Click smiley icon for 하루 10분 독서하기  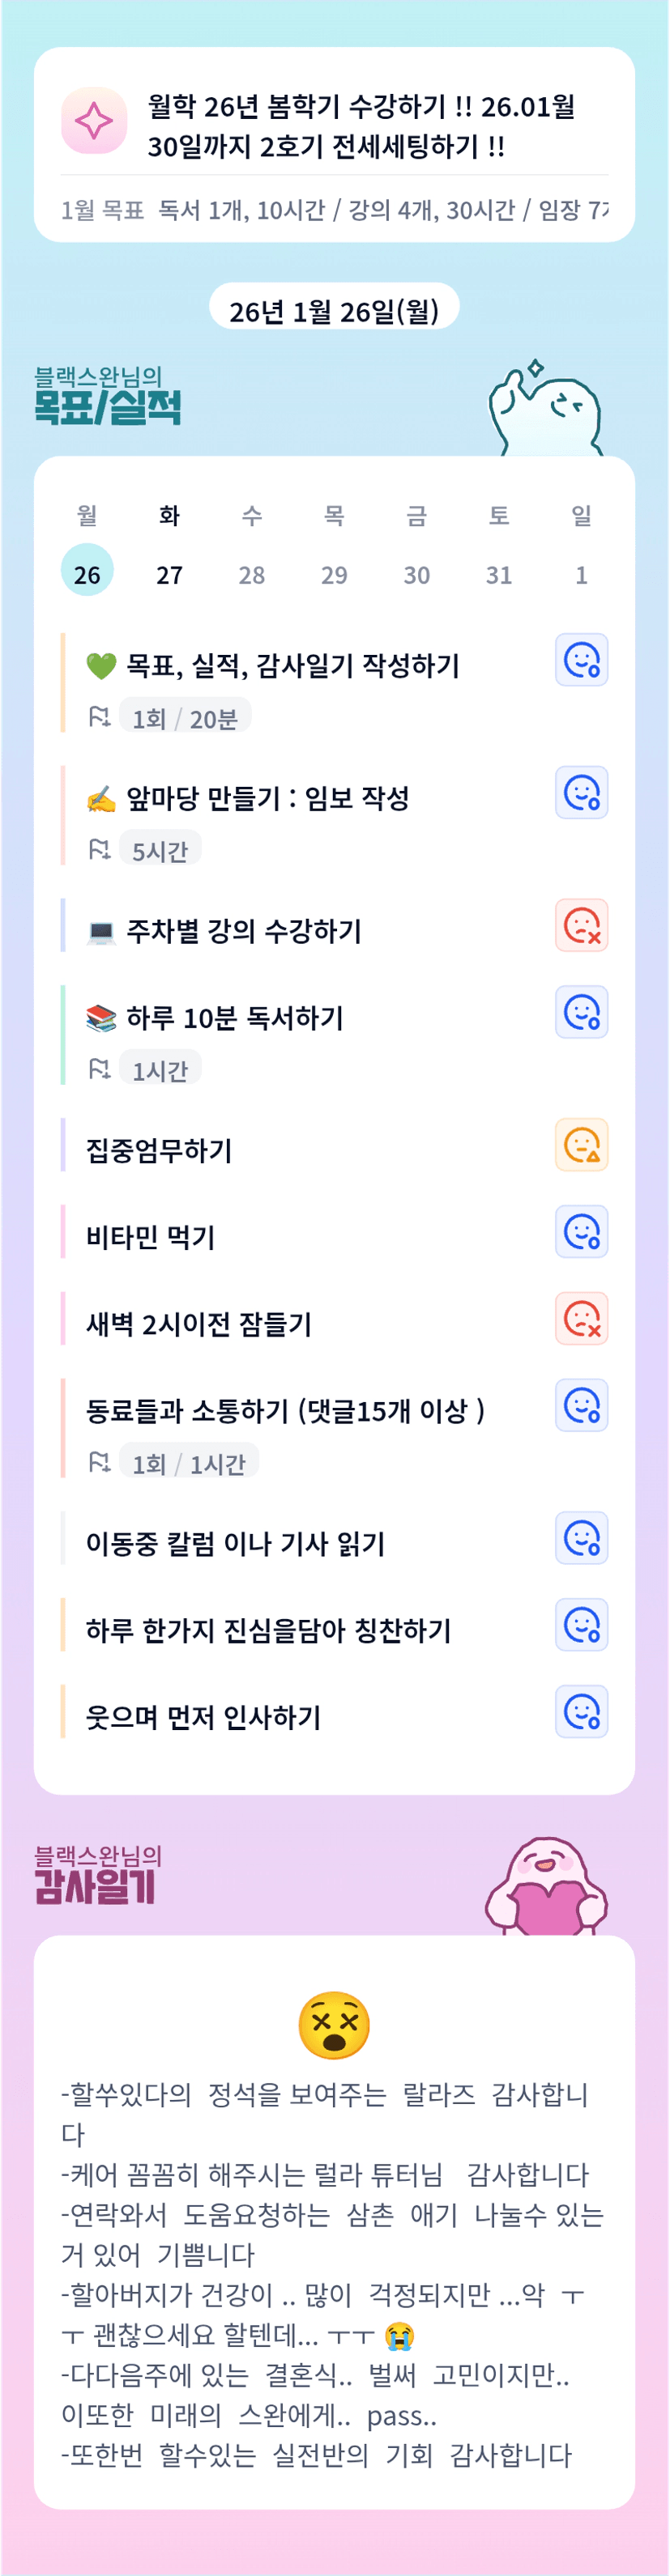(x=581, y=1012)
